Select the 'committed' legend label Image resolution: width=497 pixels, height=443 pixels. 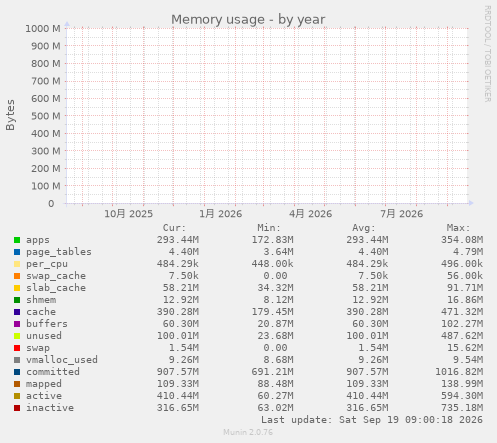pyautogui.click(x=53, y=372)
